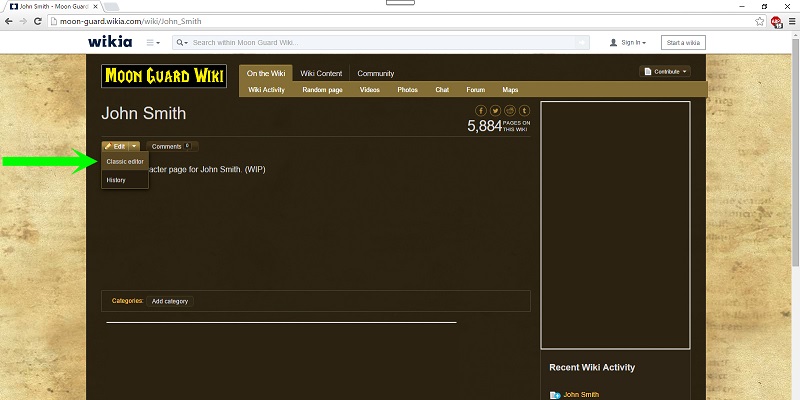The width and height of the screenshot is (800, 400).
Task: Open the Chrome hamburger menu
Action: click(792, 21)
